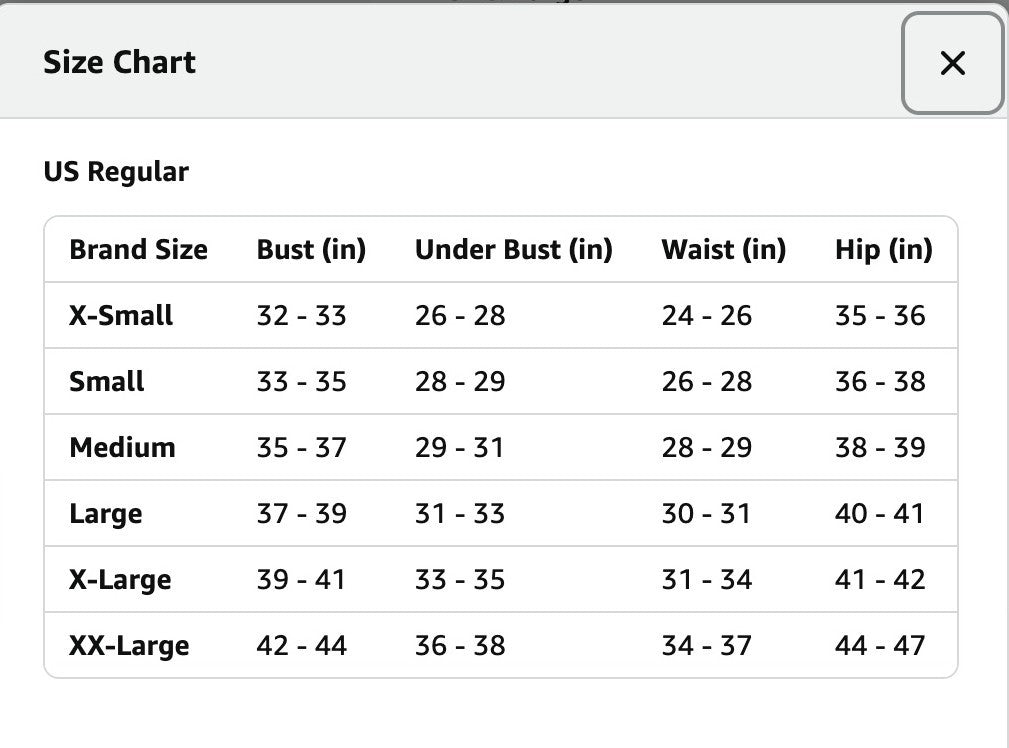This screenshot has height=748, width=1009.
Task: Select the Under Bust (in) header
Action: tap(513, 249)
